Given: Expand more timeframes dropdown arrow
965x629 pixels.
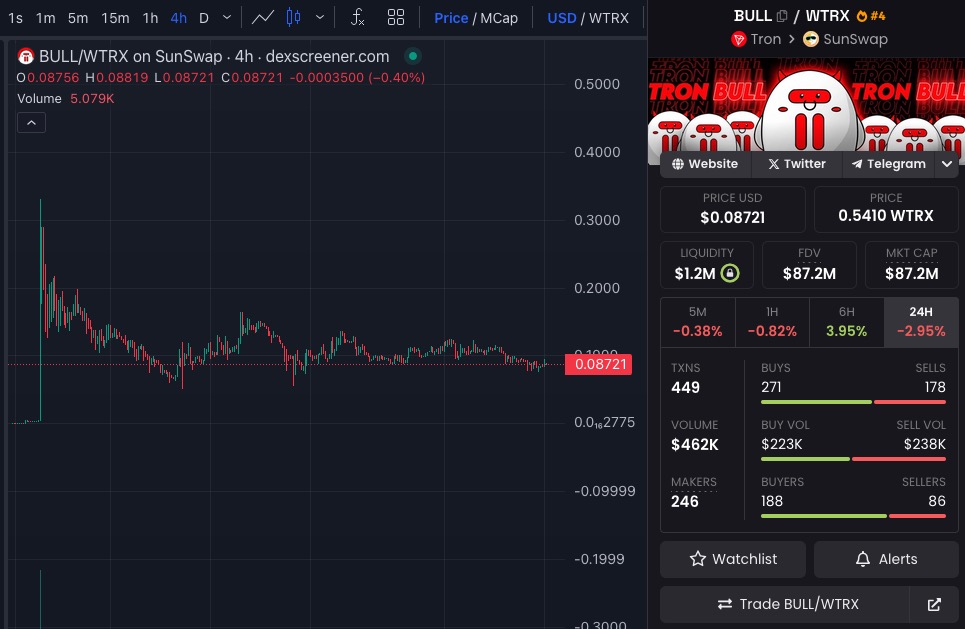Looking at the screenshot, I should tap(226, 18).
